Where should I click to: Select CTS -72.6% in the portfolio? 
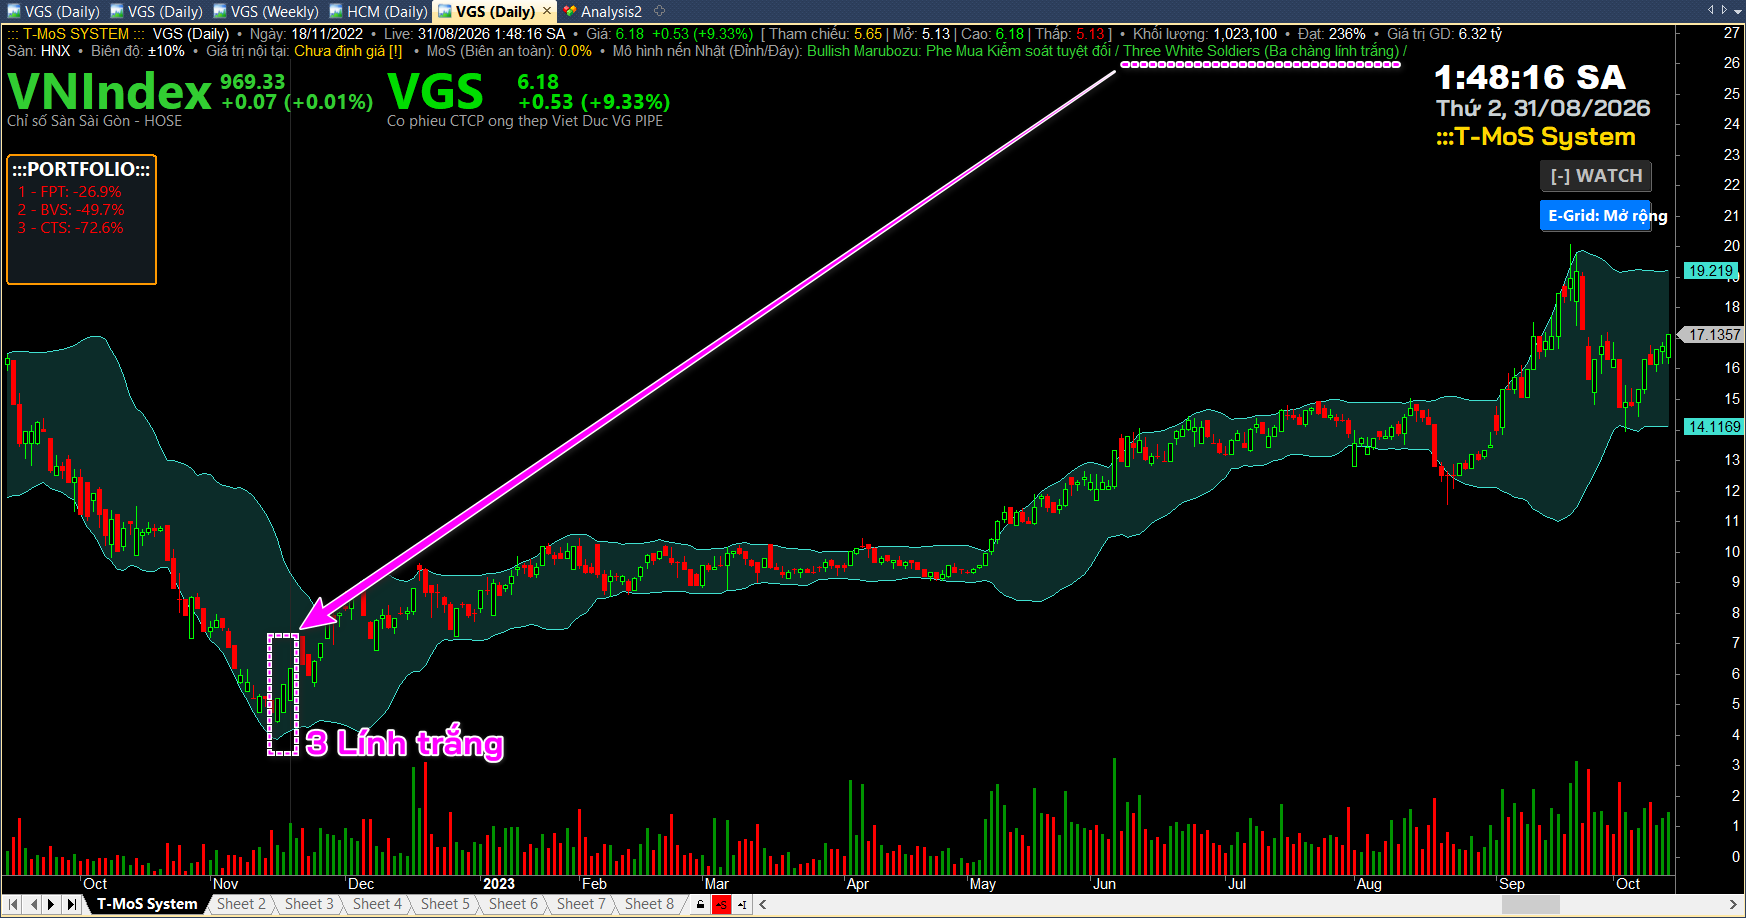click(x=70, y=228)
